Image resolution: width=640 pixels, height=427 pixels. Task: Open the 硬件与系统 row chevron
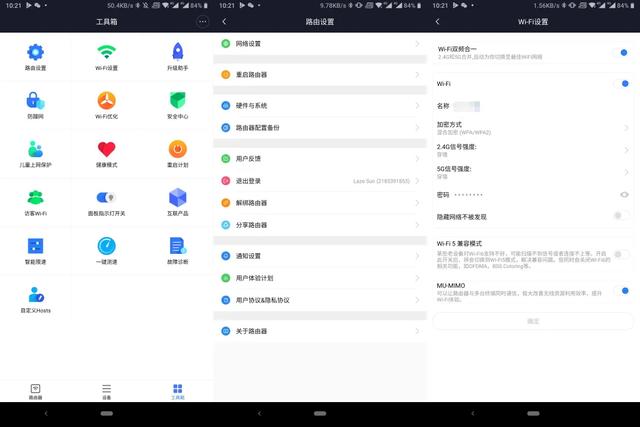click(x=417, y=105)
